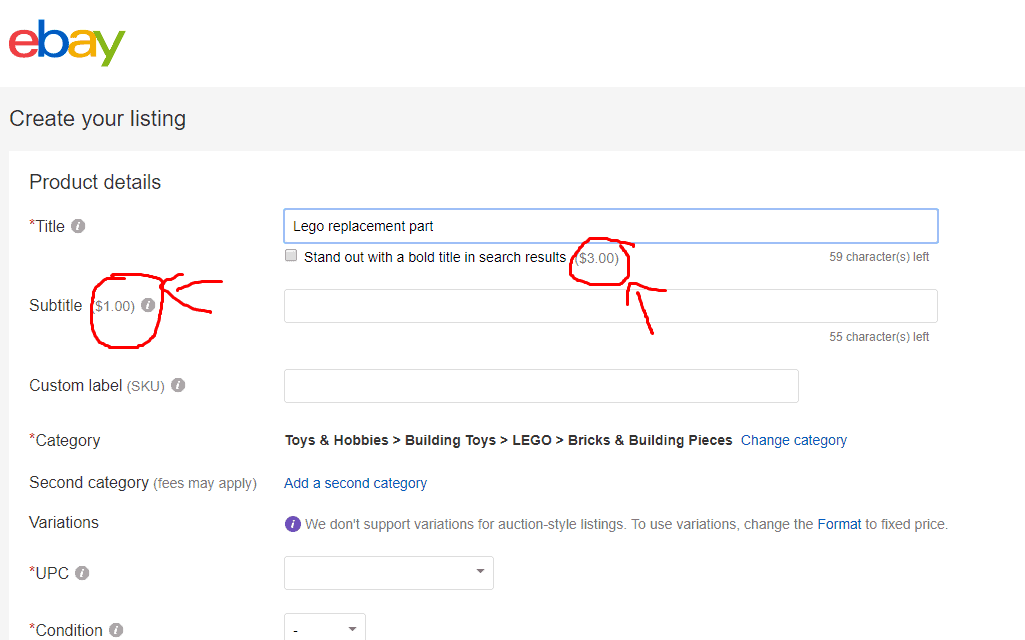Open the Condition dropdown
The width and height of the screenshot is (1025, 640).
click(x=325, y=628)
